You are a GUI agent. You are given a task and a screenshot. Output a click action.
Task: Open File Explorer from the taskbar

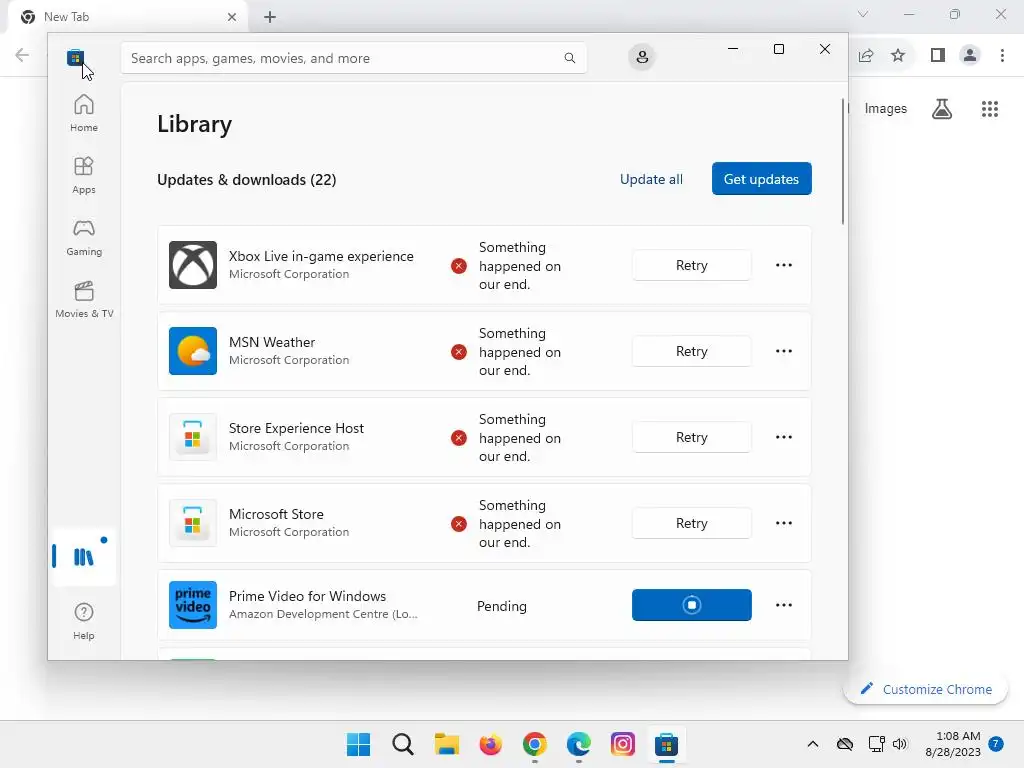pyautogui.click(x=447, y=744)
